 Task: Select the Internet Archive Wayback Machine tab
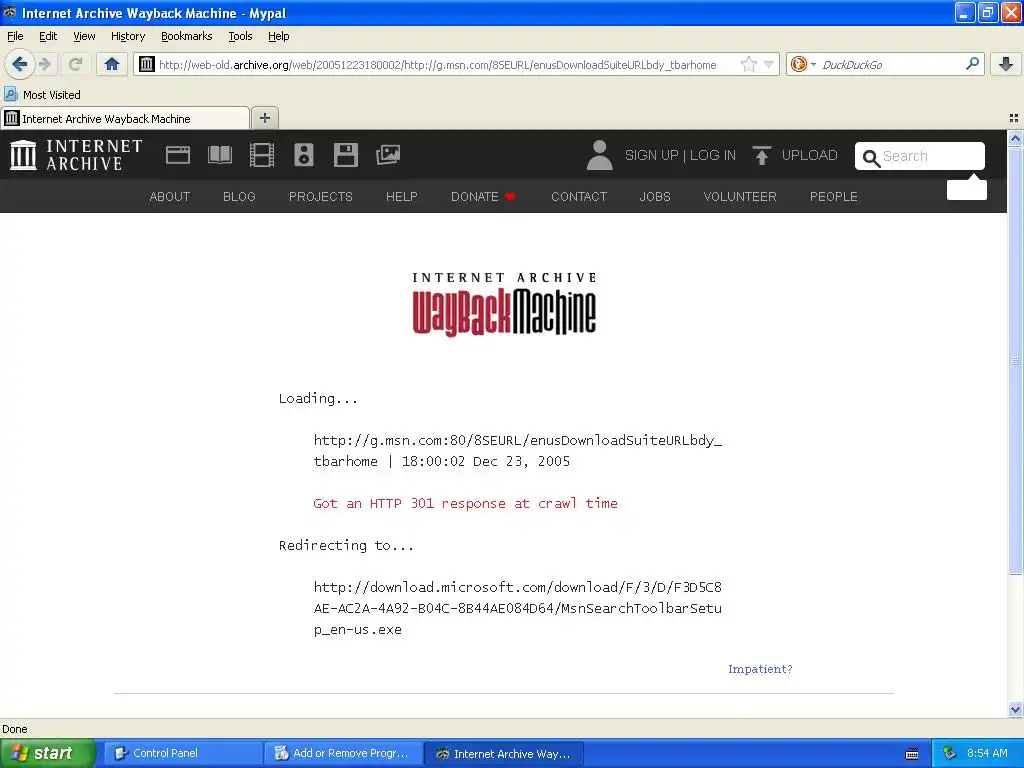coord(125,119)
